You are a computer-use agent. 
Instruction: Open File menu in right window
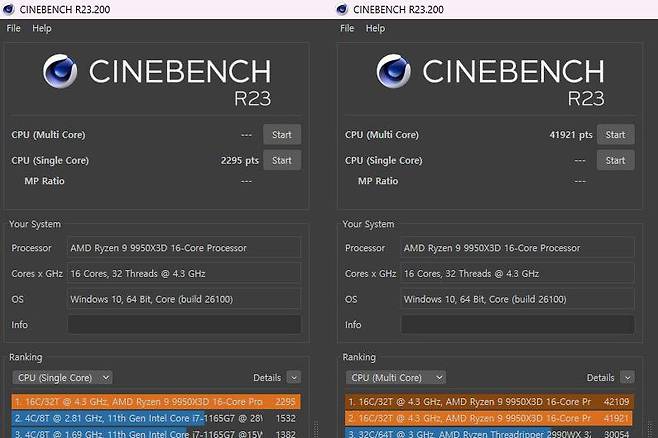(347, 28)
